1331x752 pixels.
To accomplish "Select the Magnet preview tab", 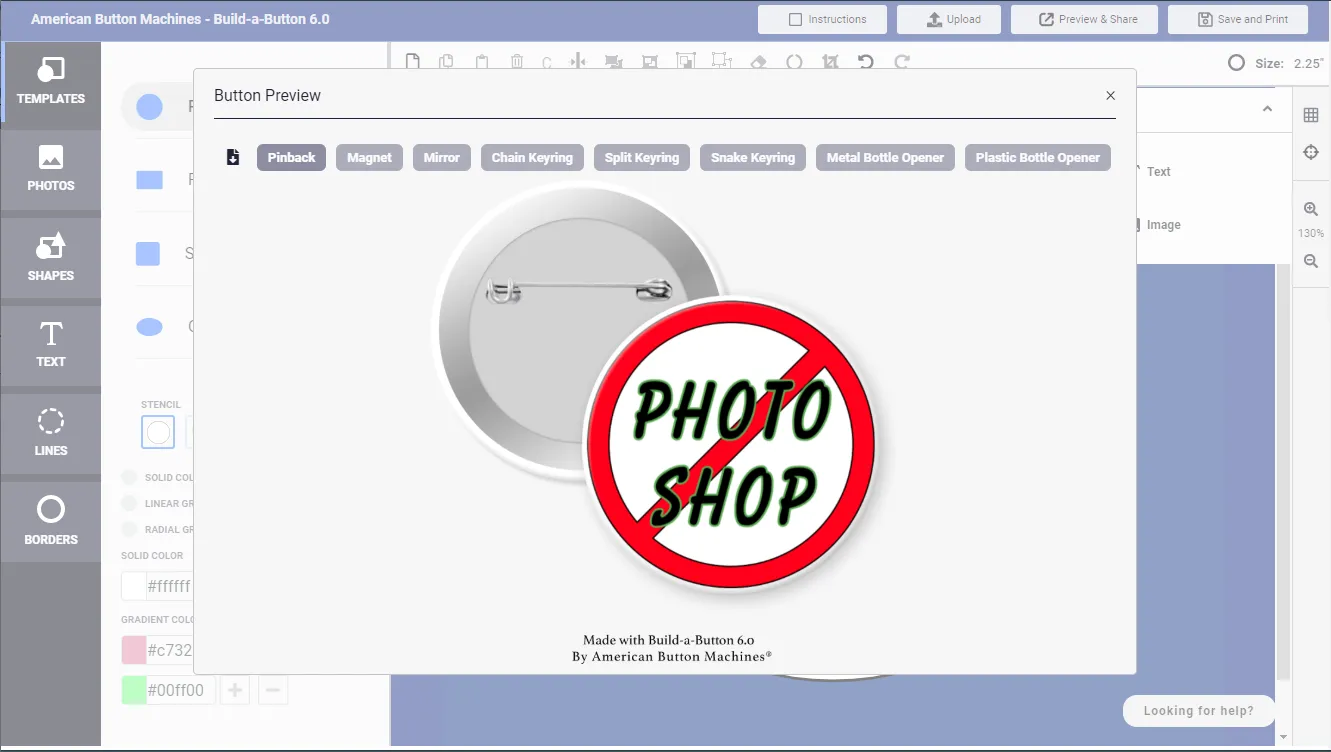I will pyautogui.click(x=369, y=158).
